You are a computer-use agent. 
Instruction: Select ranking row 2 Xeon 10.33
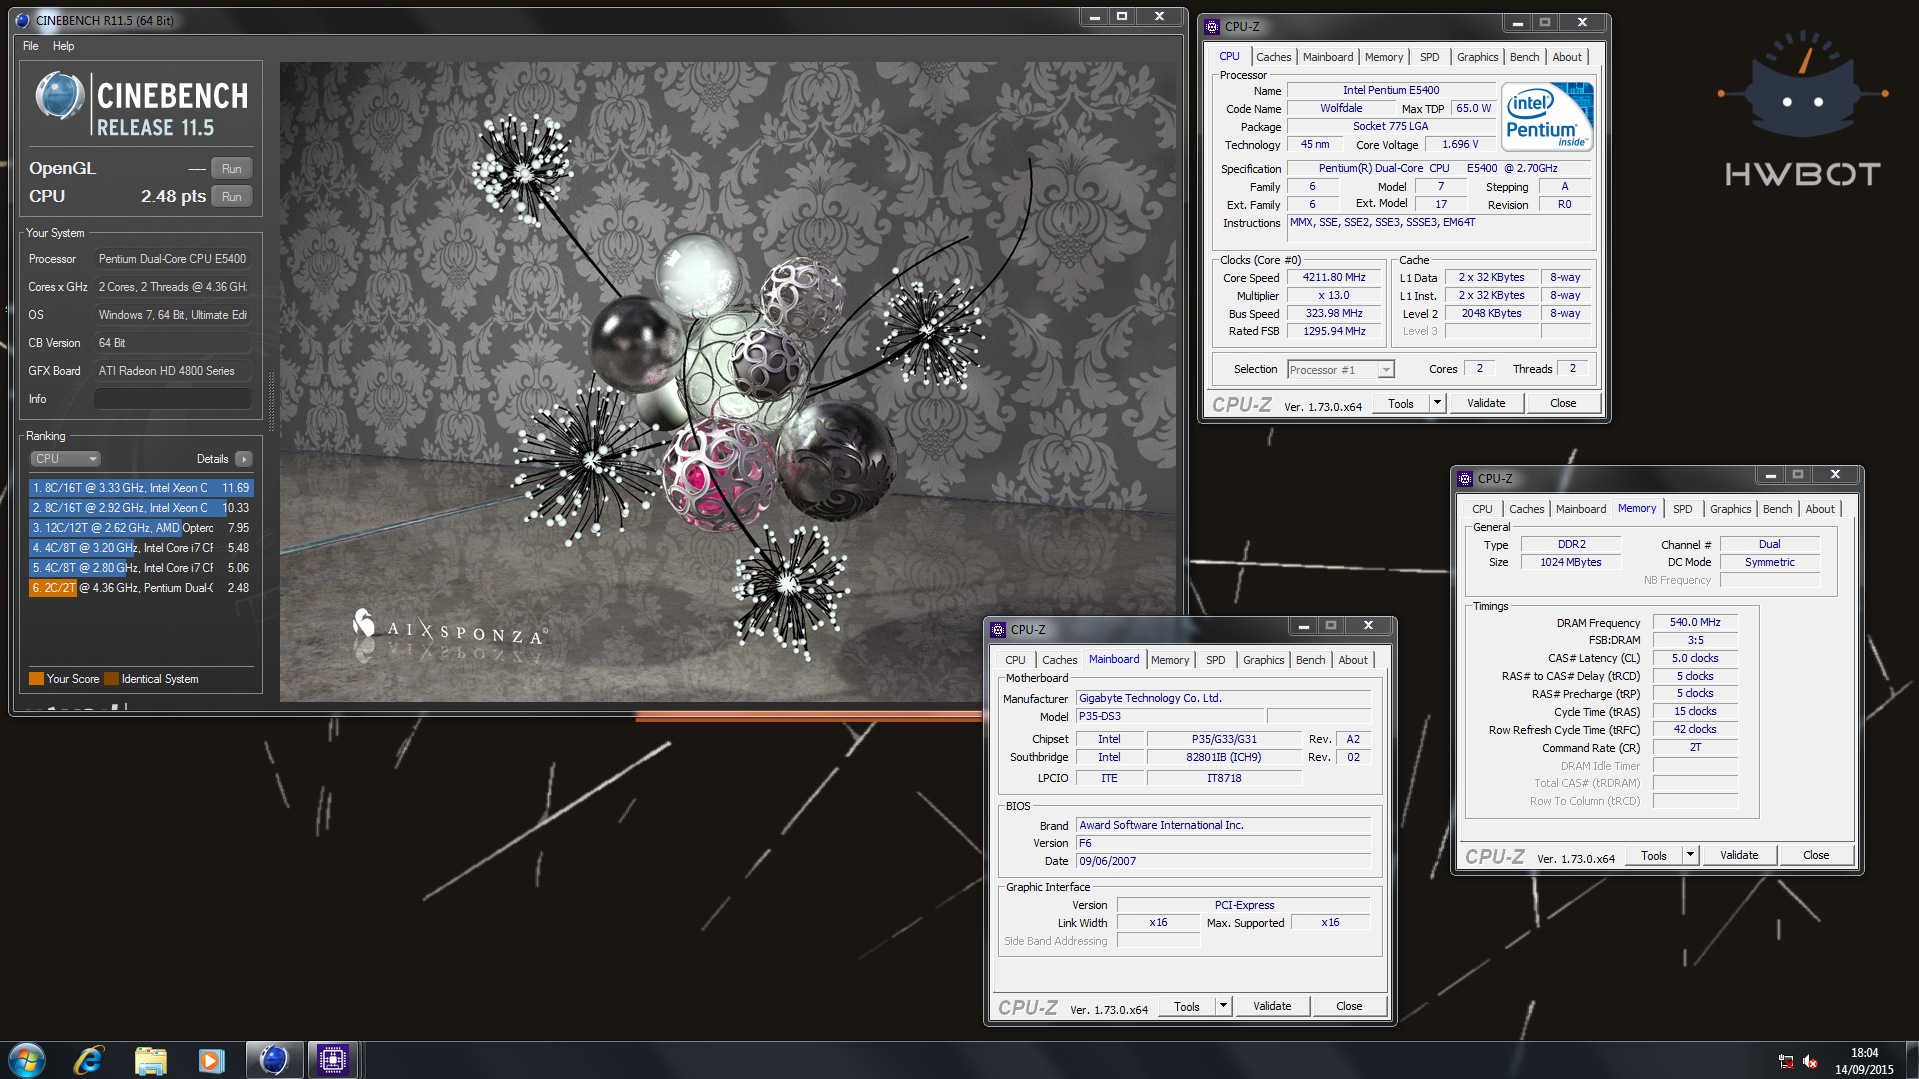[x=141, y=508]
